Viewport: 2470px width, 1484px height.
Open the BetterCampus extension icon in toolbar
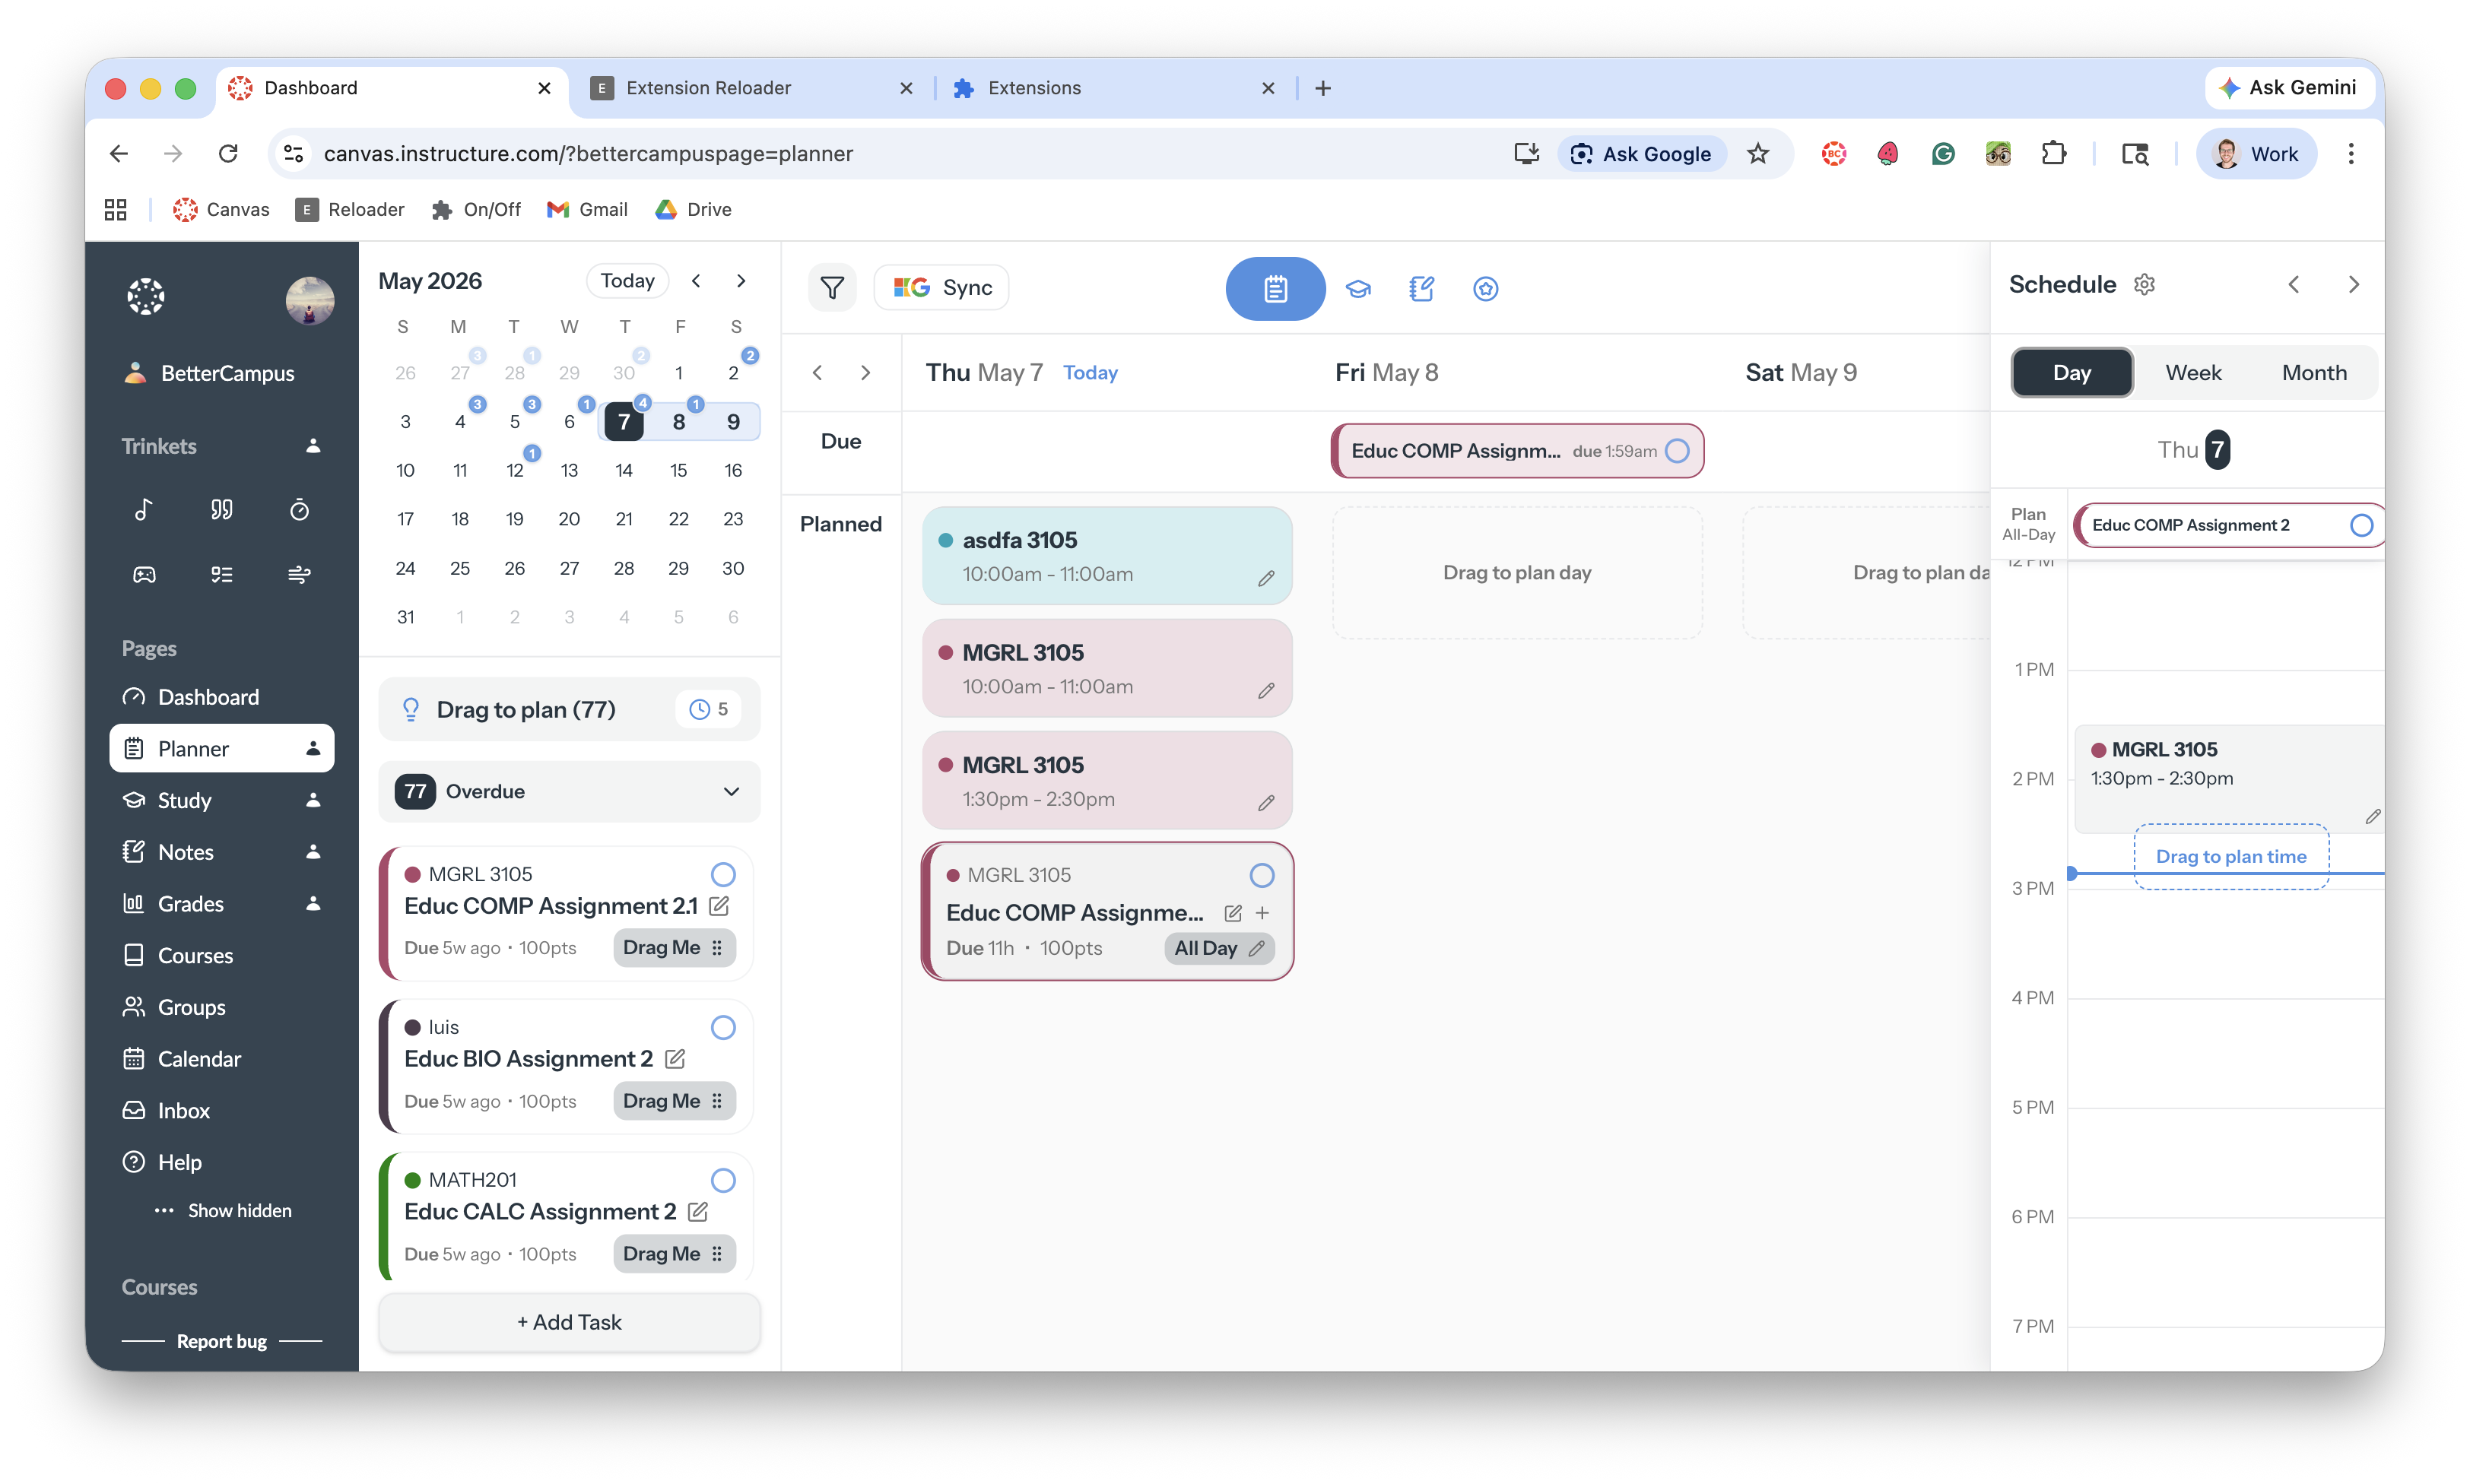[x=1833, y=153]
